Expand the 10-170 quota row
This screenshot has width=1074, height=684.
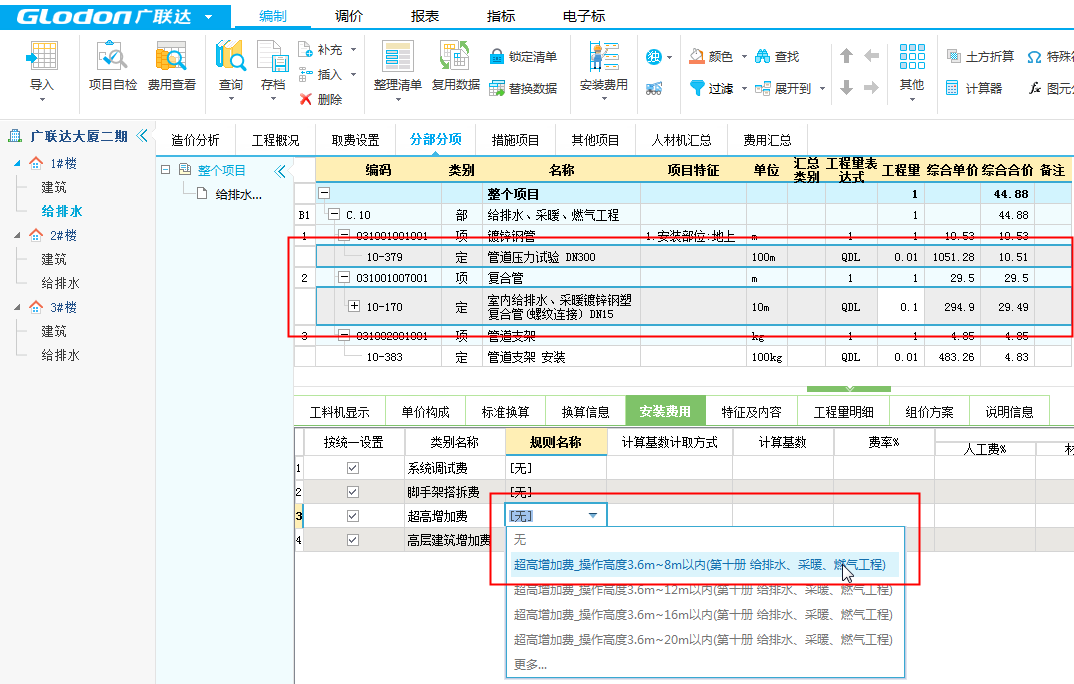pos(352,308)
